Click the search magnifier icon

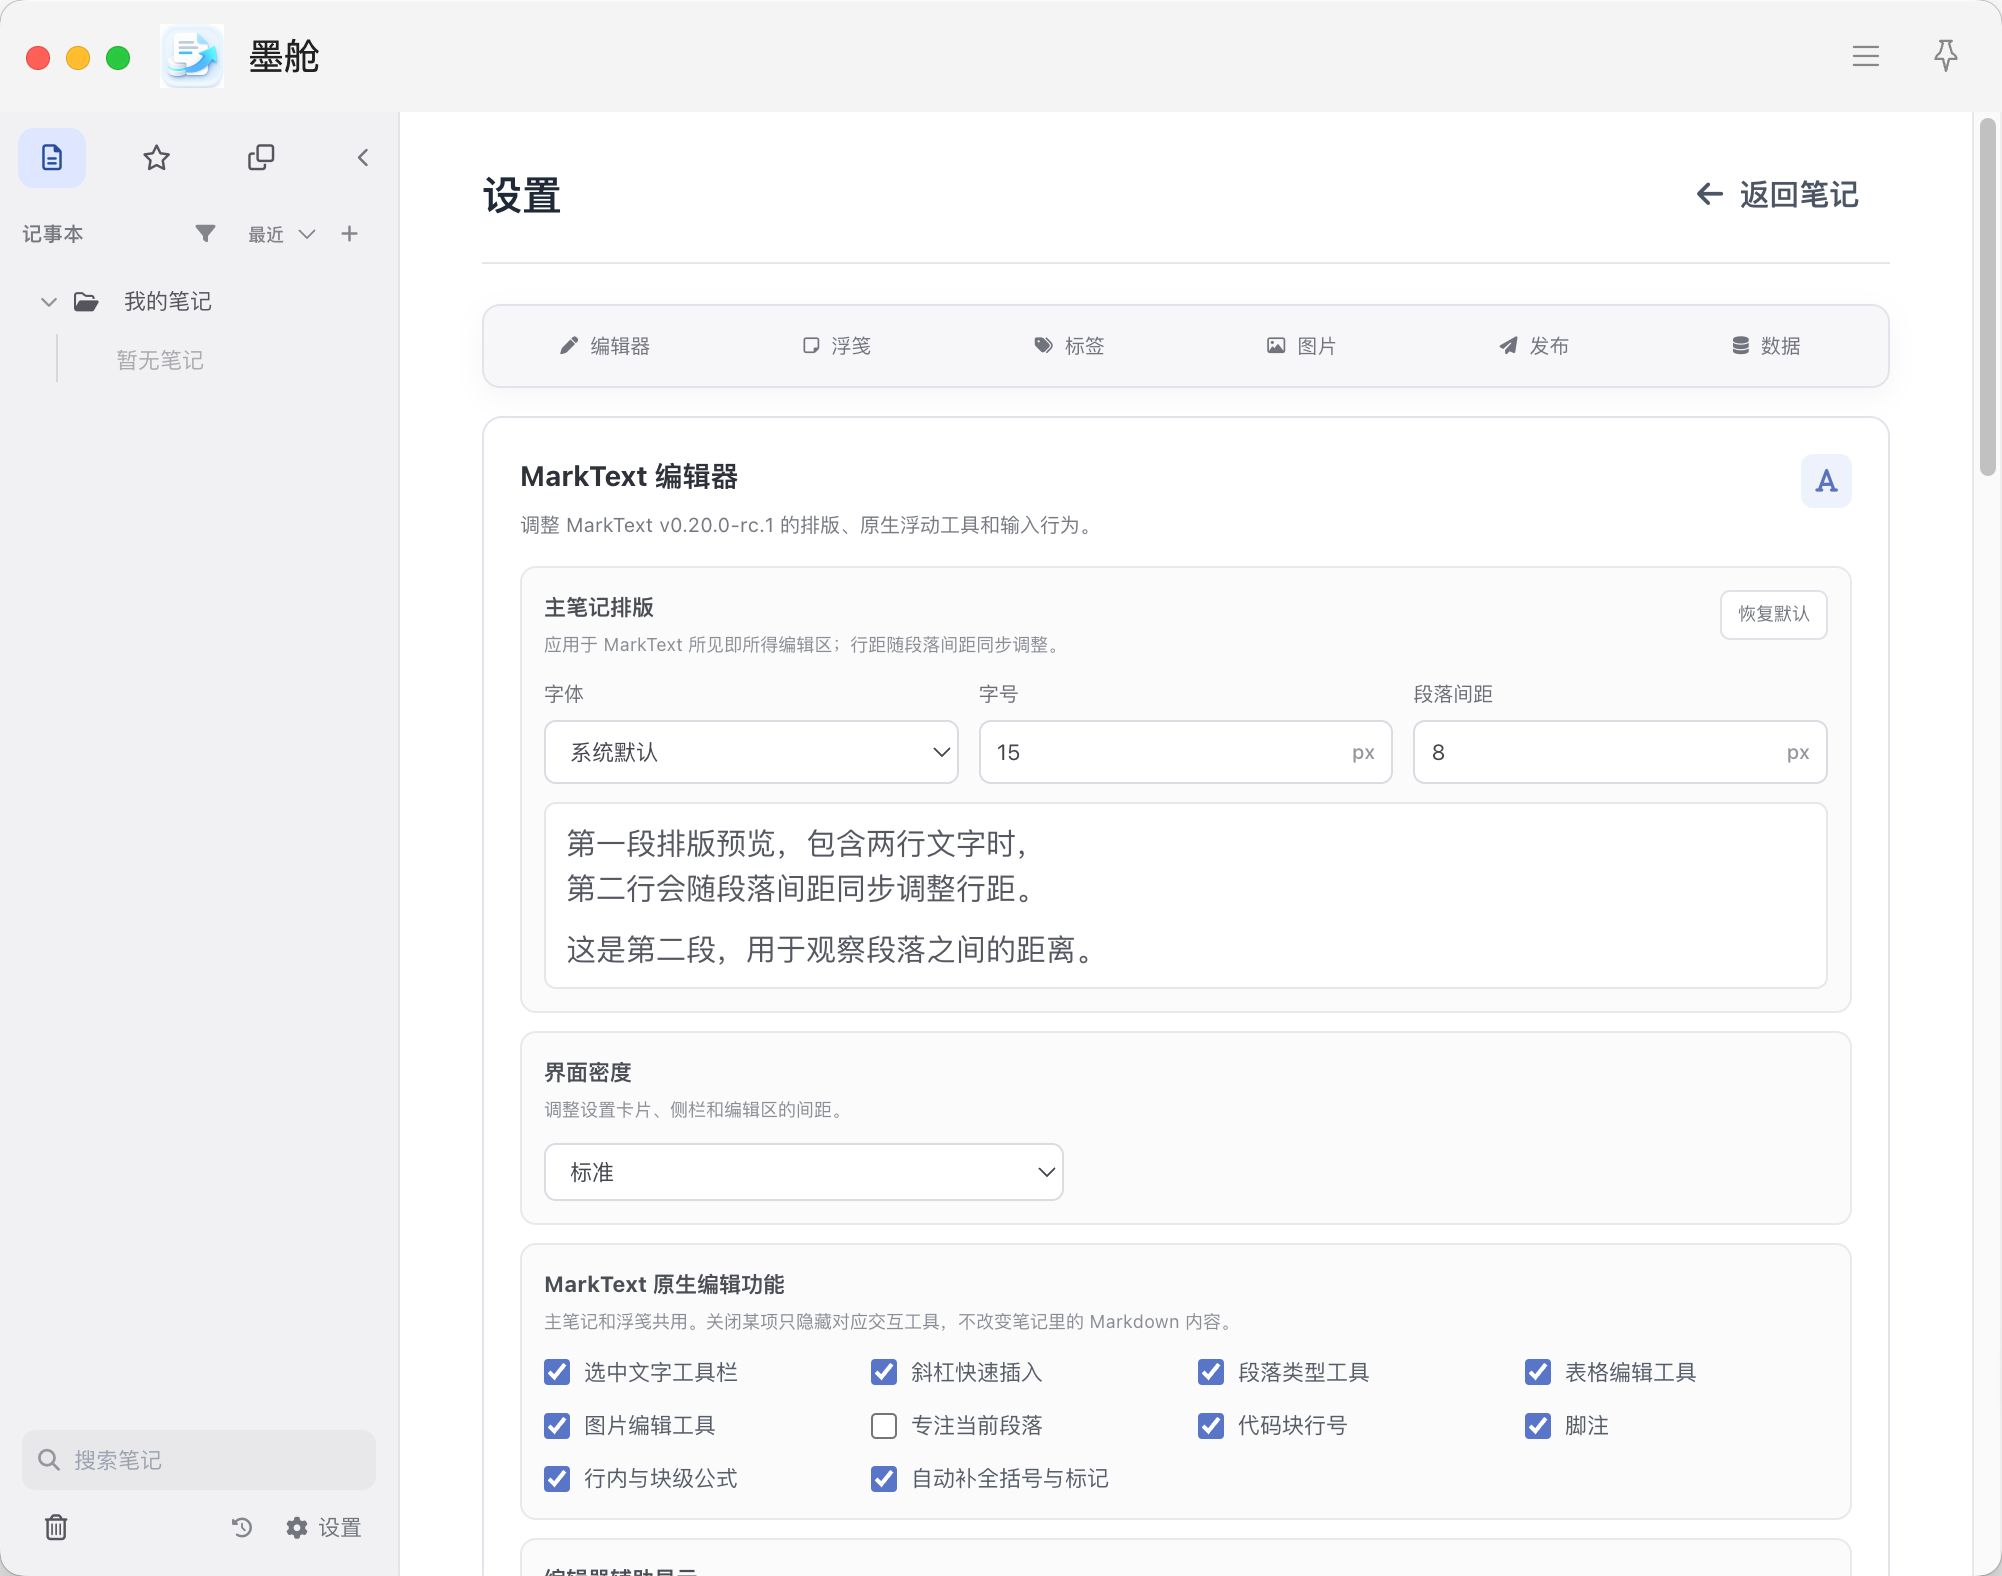[48, 1460]
